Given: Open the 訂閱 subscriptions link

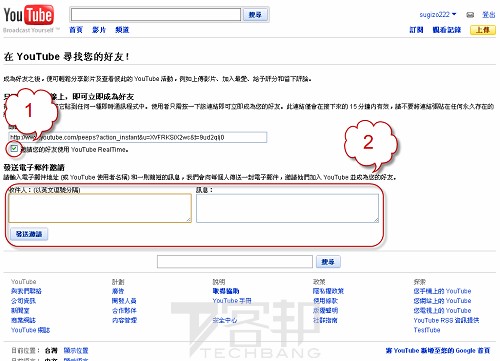Looking at the screenshot, I should point(416,30).
